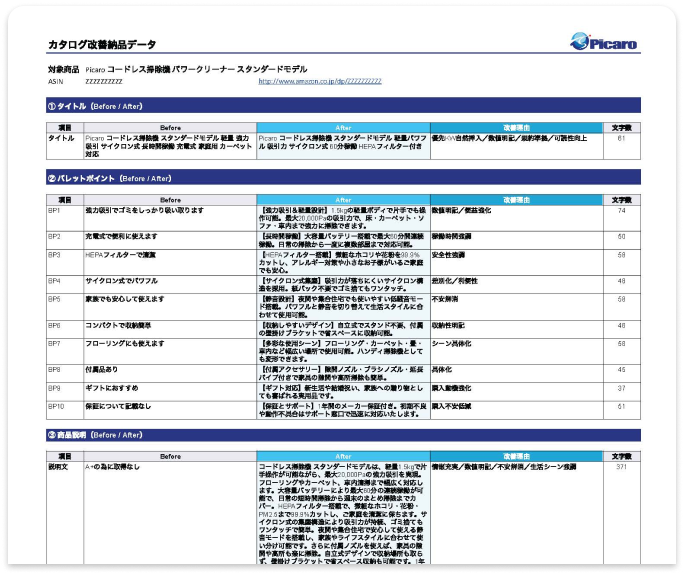The image size is (683, 573).
Task: Click After cell starting 【保証とサポート】
Action: pyautogui.click(x=343, y=410)
